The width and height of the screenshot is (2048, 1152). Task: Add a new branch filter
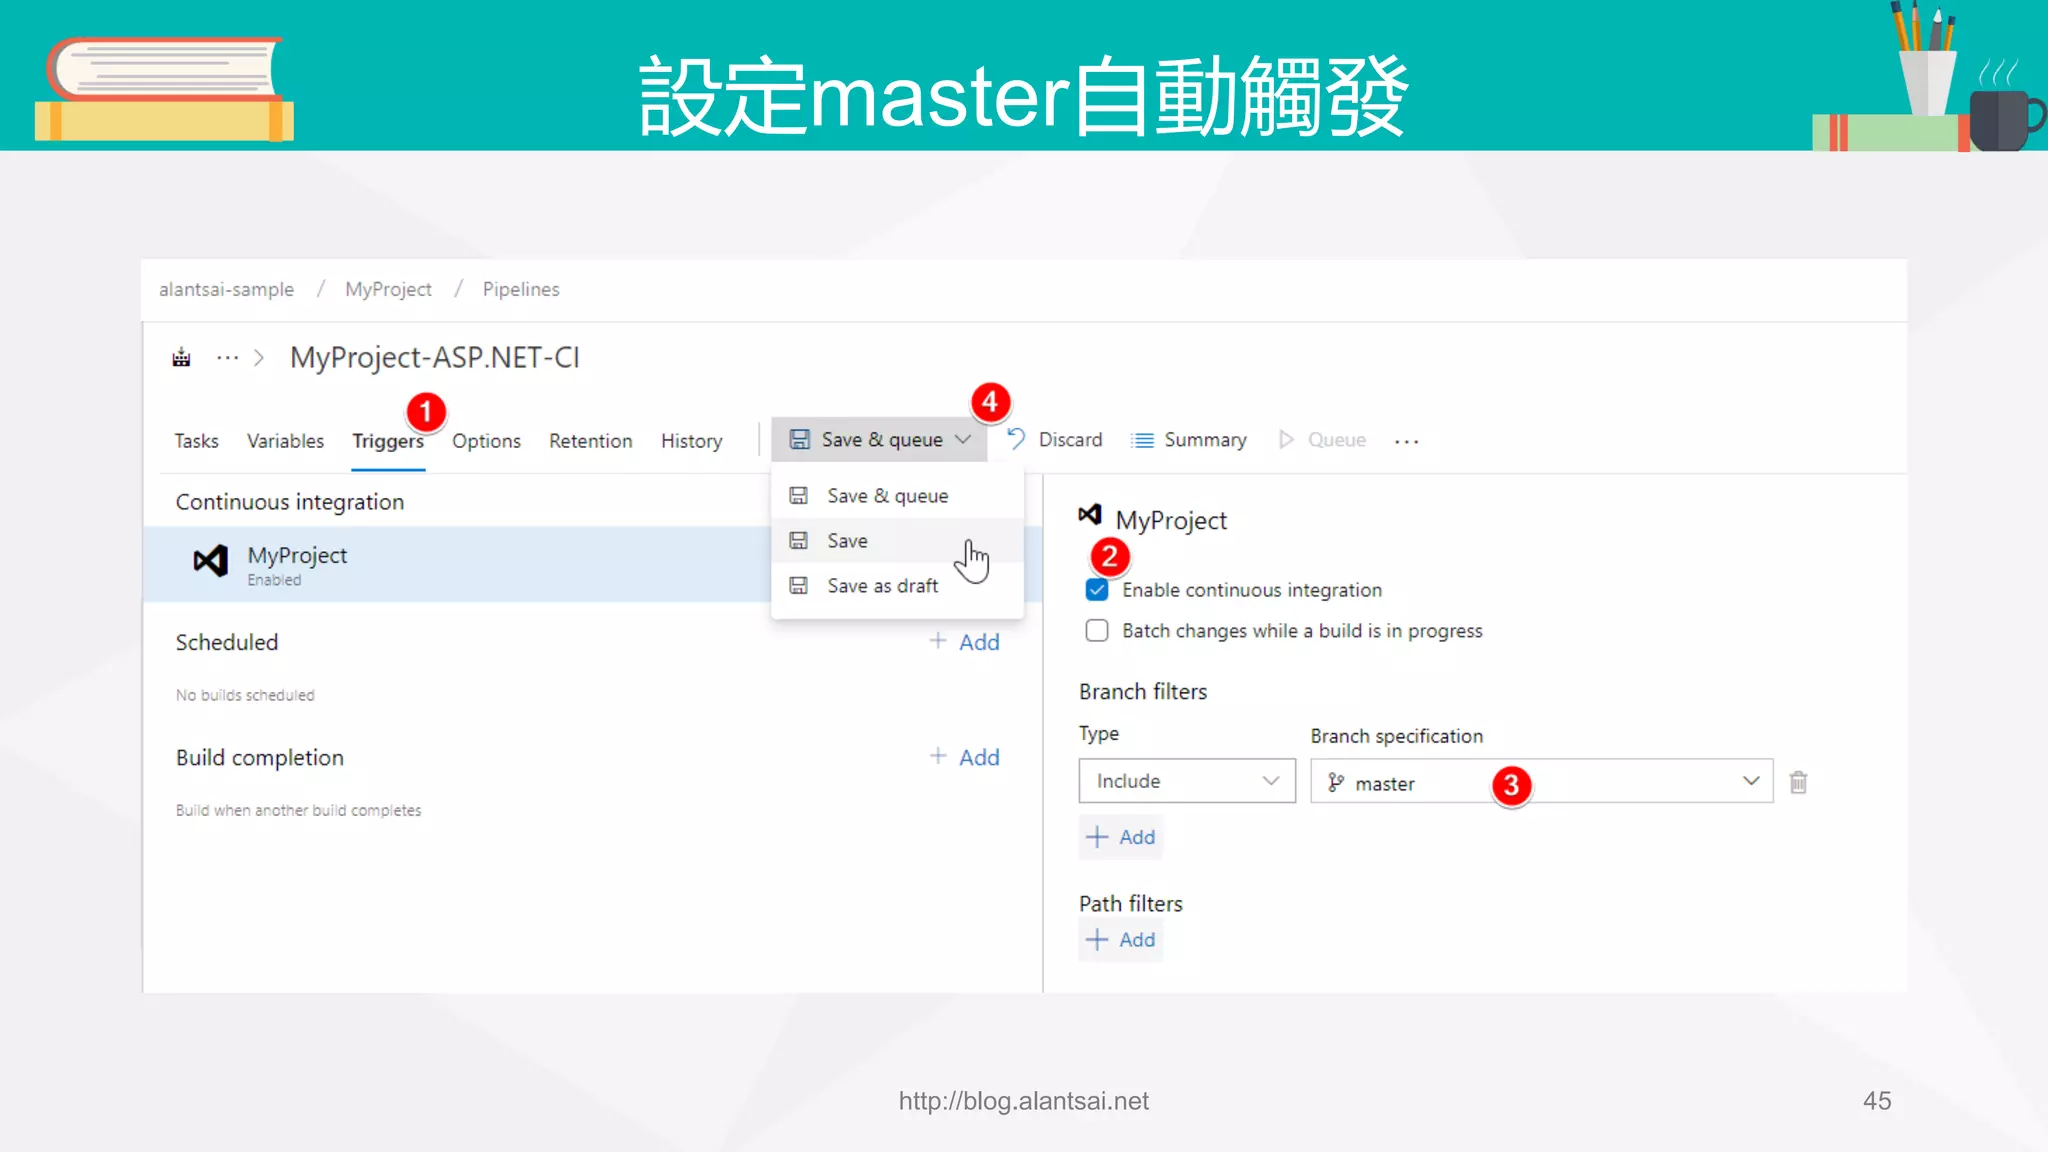pos(1121,837)
